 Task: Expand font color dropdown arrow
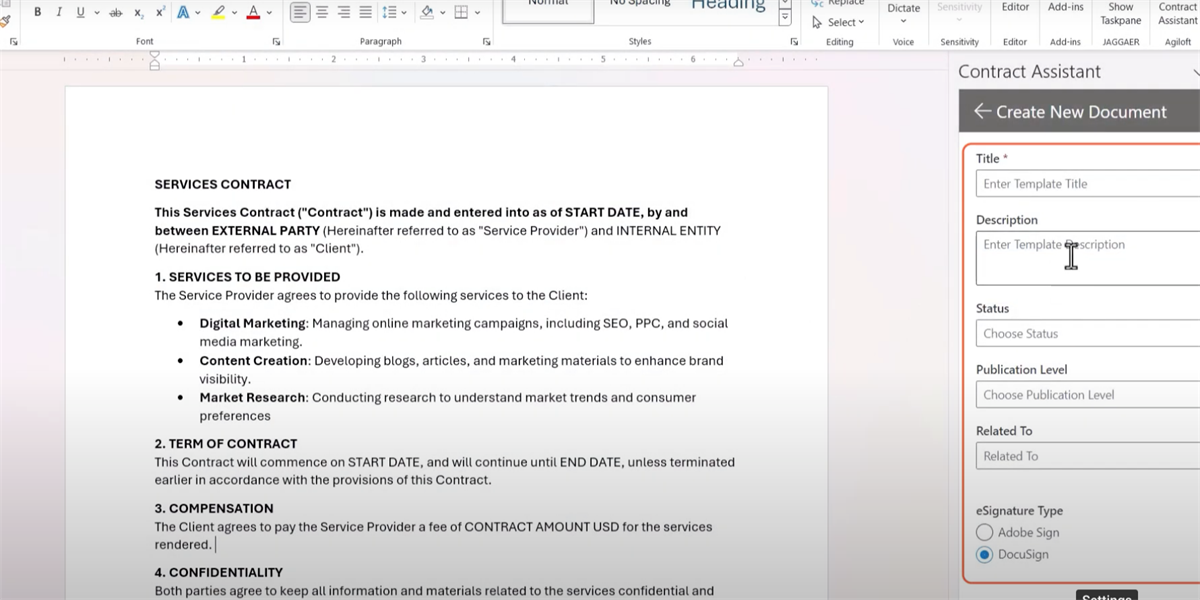[269, 12]
